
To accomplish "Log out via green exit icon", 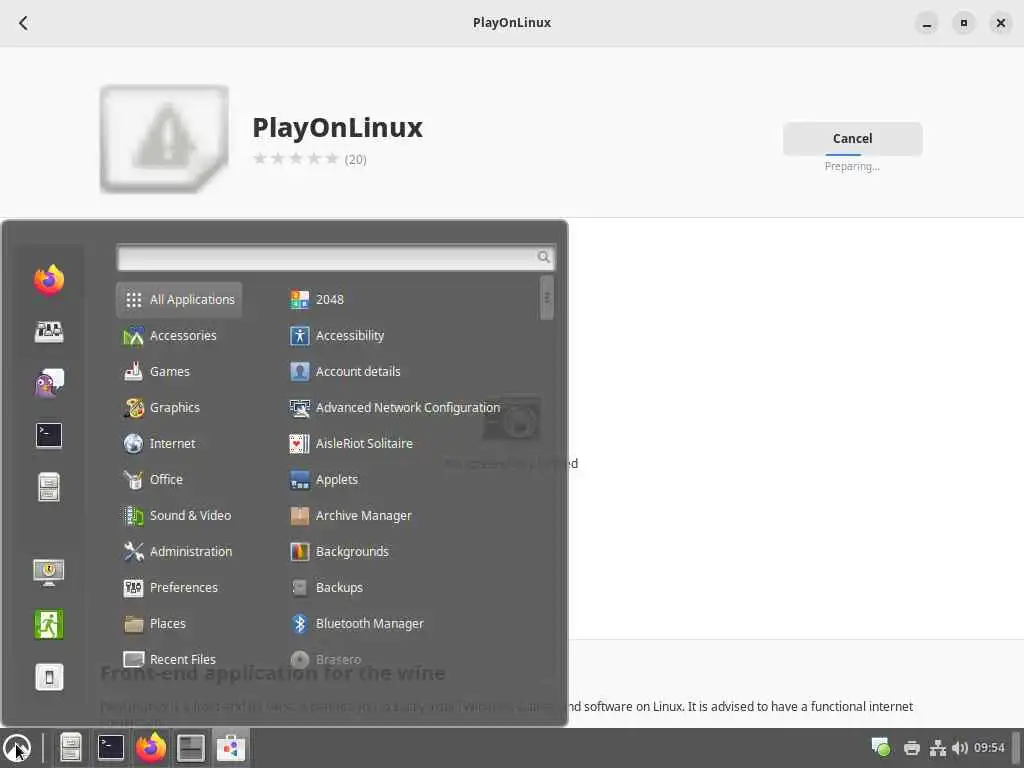I will click(x=49, y=624).
